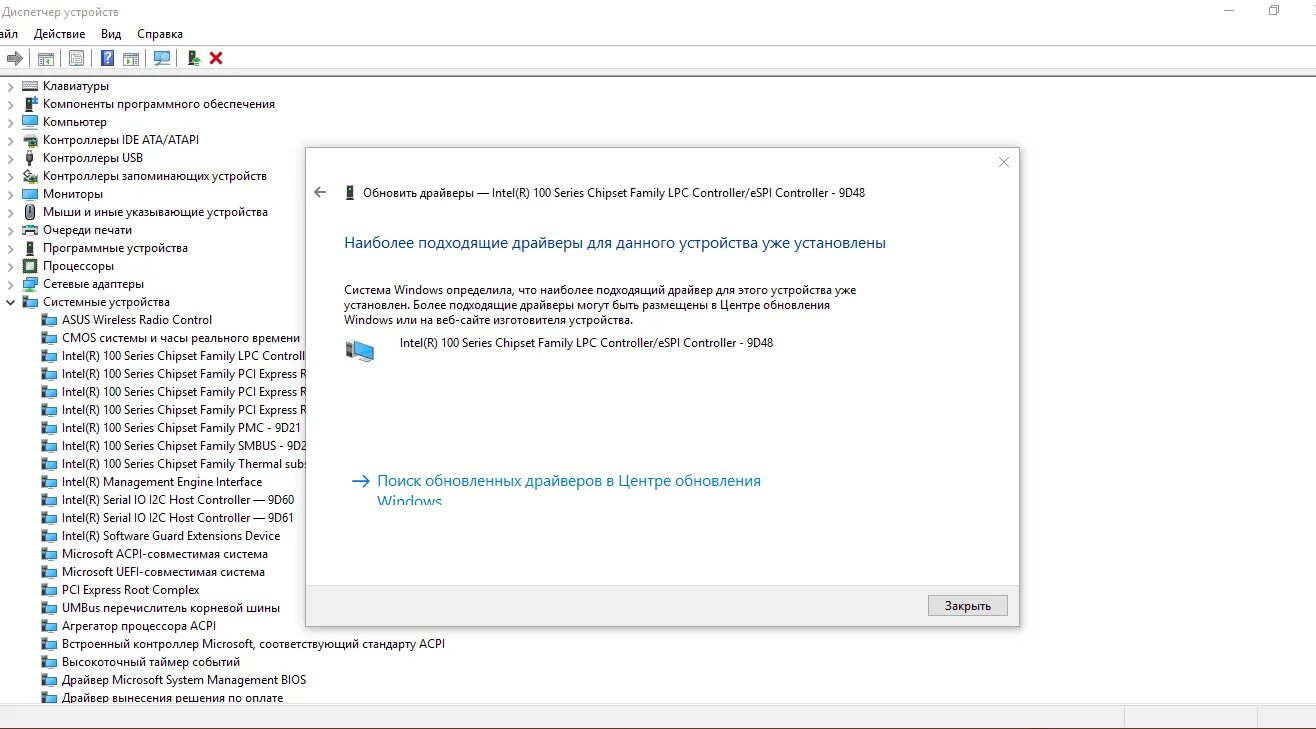Image resolution: width=1316 pixels, height=729 pixels.
Task: Click the icon of UMBus перечислитель корневой шины
Action: [x=49, y=608]
